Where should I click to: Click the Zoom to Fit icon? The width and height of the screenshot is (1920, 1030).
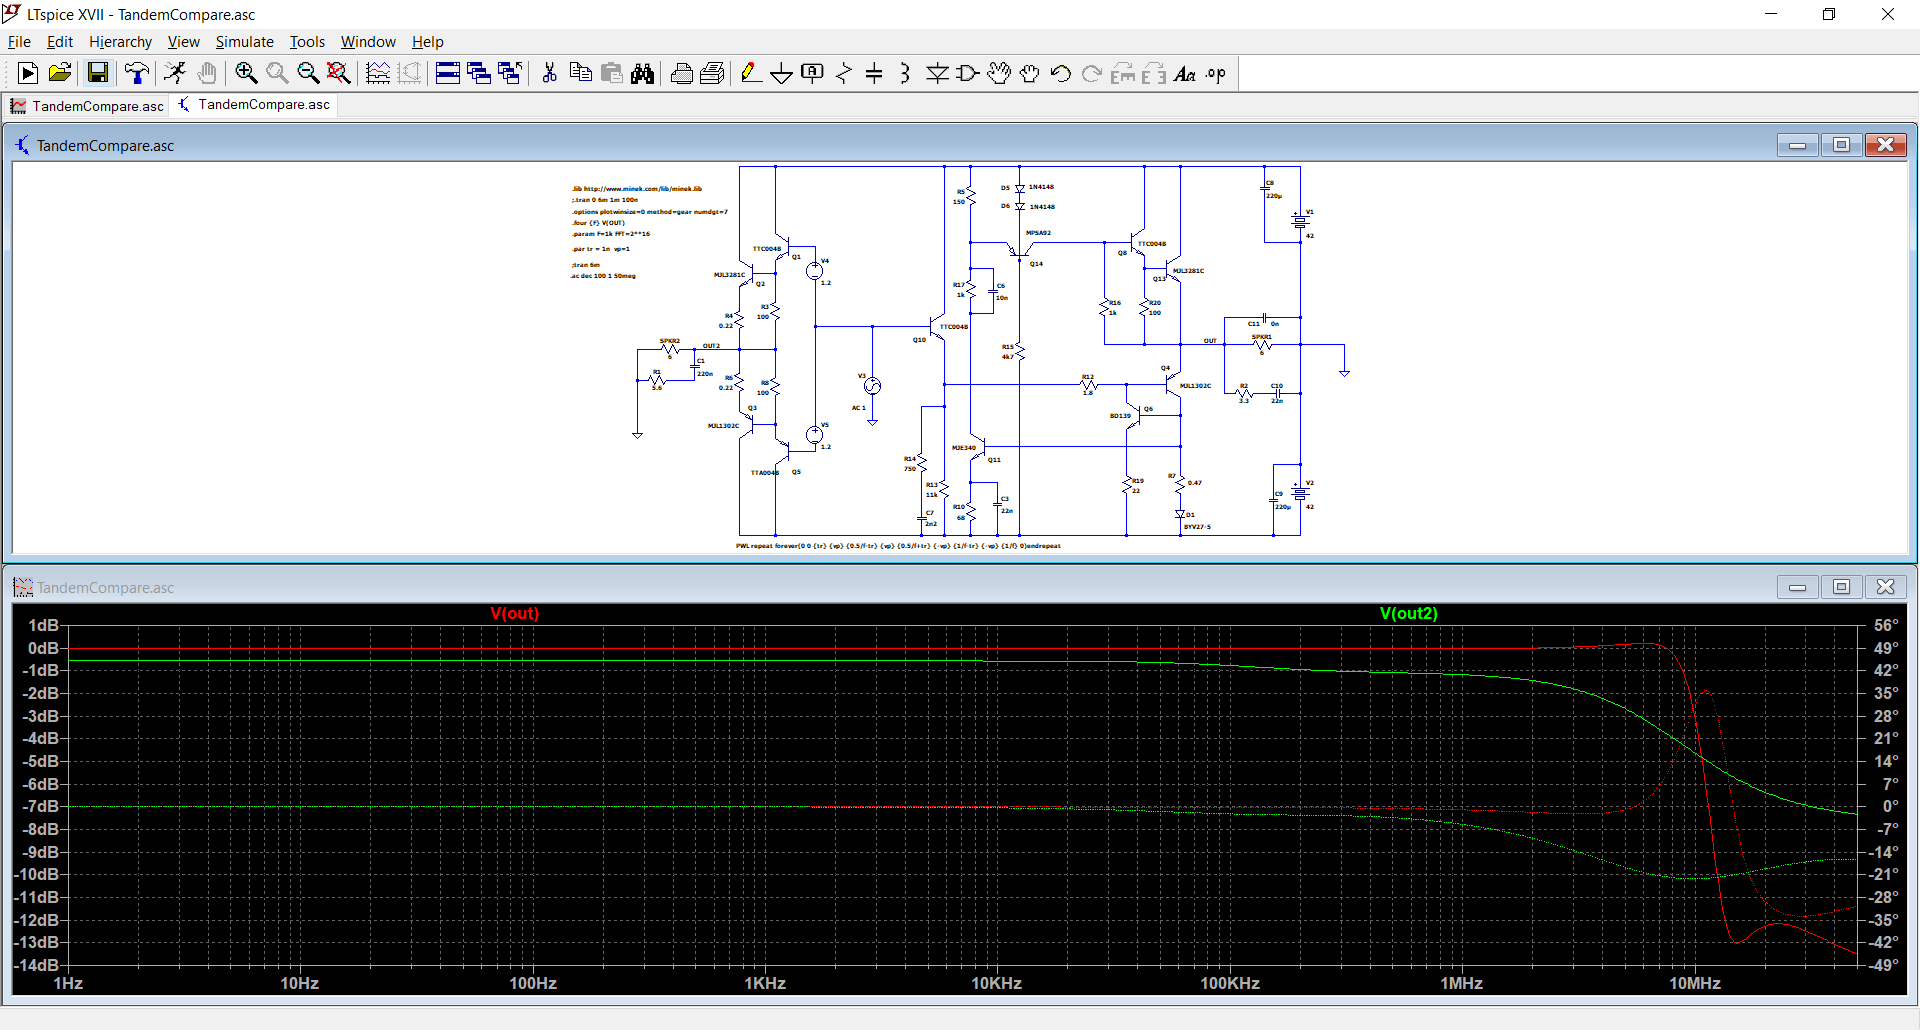[x=339, y=73]
